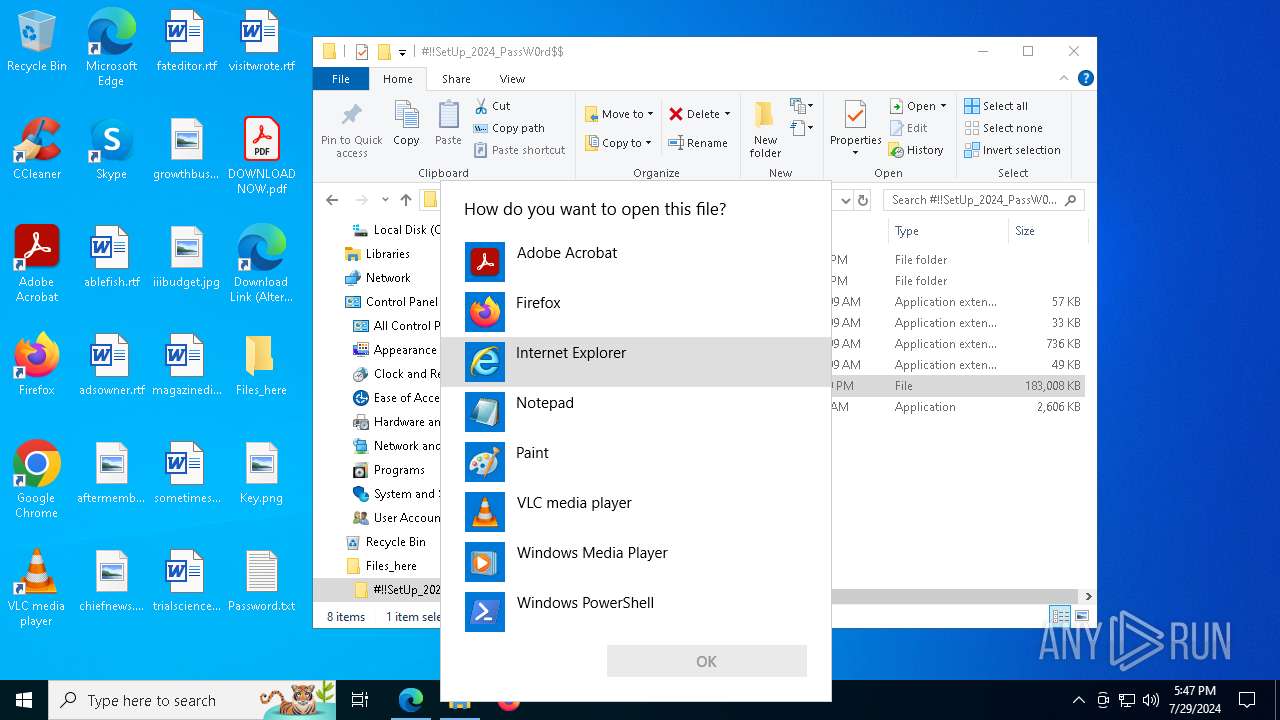This screenshot has height=720, width=1280.
Task: Choose Firefox in the open-with list
Action: [635, 312]
